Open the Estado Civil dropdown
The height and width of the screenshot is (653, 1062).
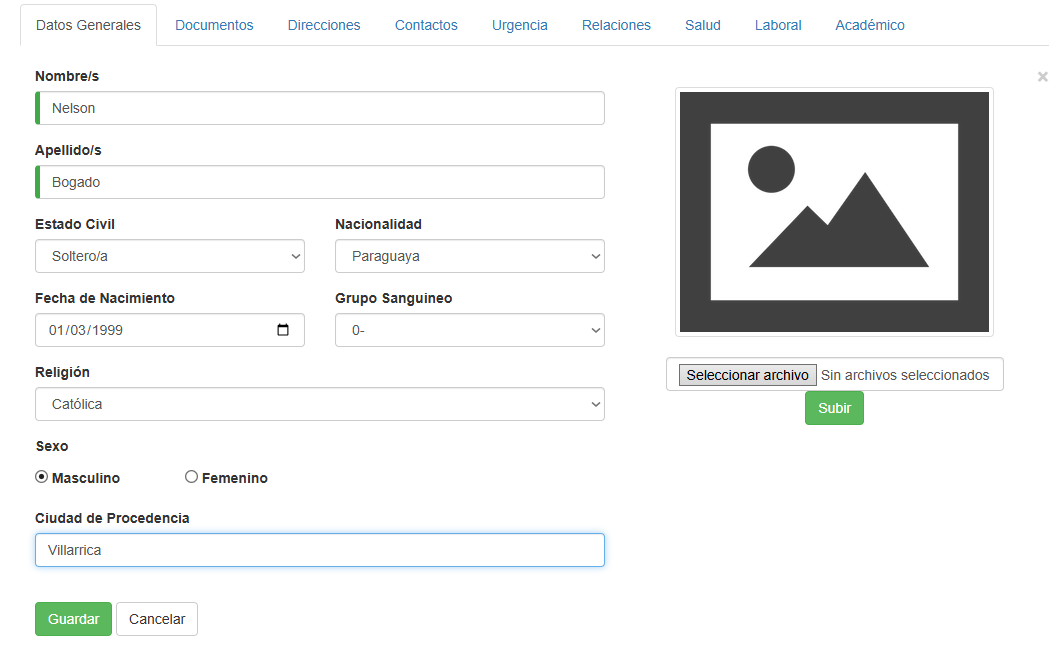(169, 256)
